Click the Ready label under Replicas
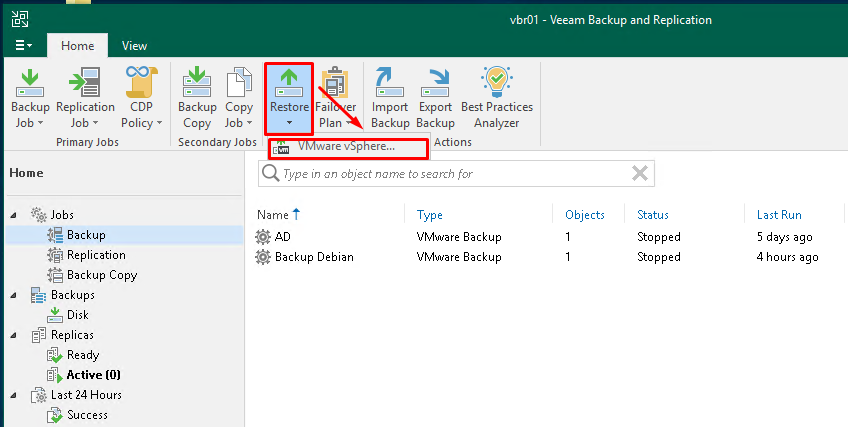The height and width of the screenshot is (427, 848). point(83,355)
